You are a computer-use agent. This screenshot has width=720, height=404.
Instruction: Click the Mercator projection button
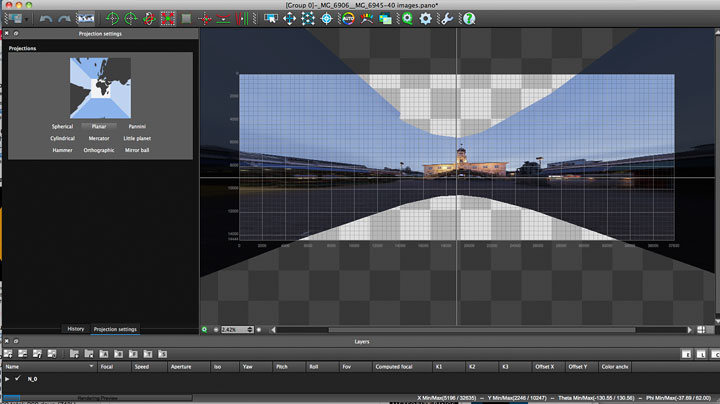click(99, 138)
